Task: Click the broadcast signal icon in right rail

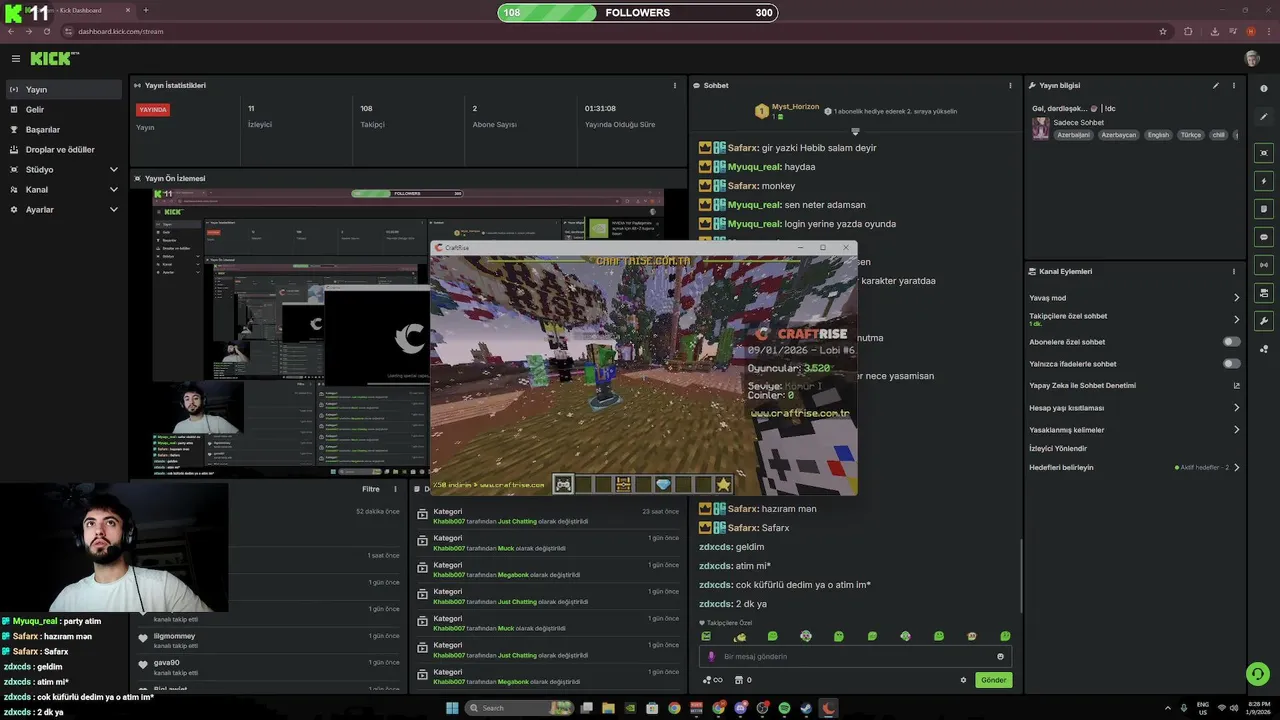Action: (1264, 265)
